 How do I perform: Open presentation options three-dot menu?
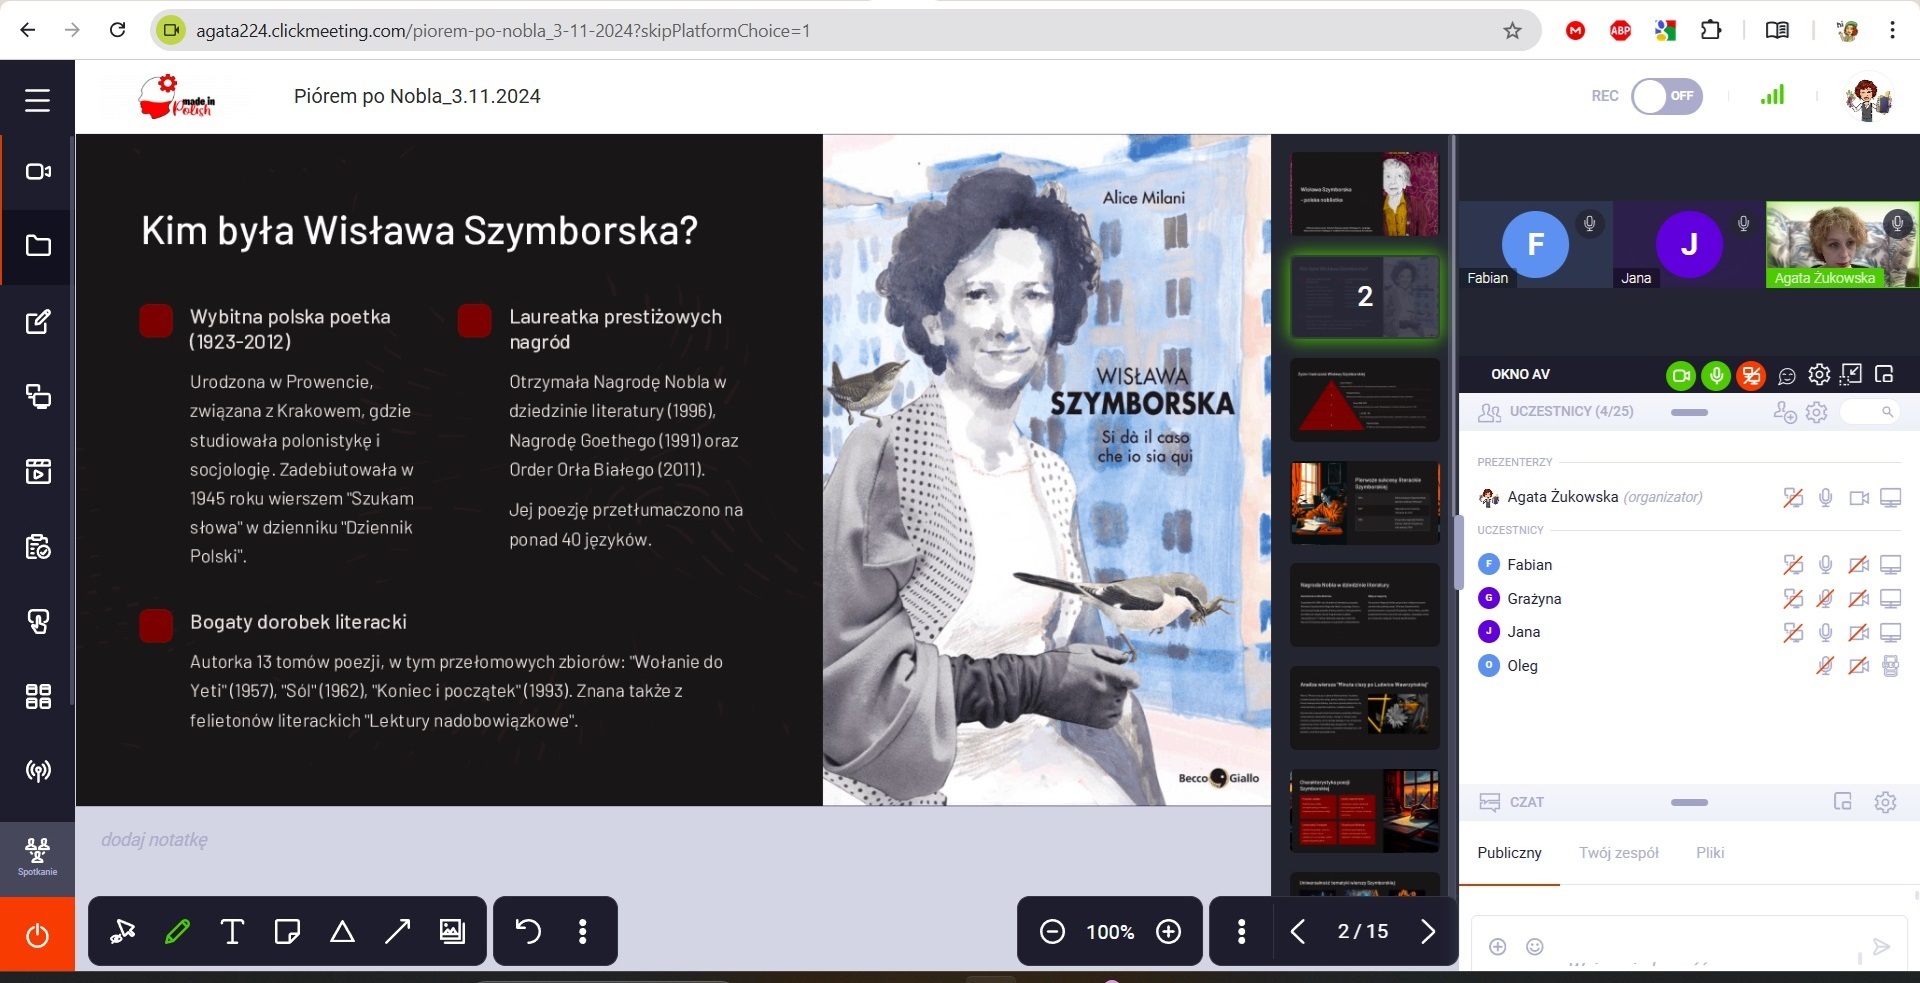click(1241, 932)
